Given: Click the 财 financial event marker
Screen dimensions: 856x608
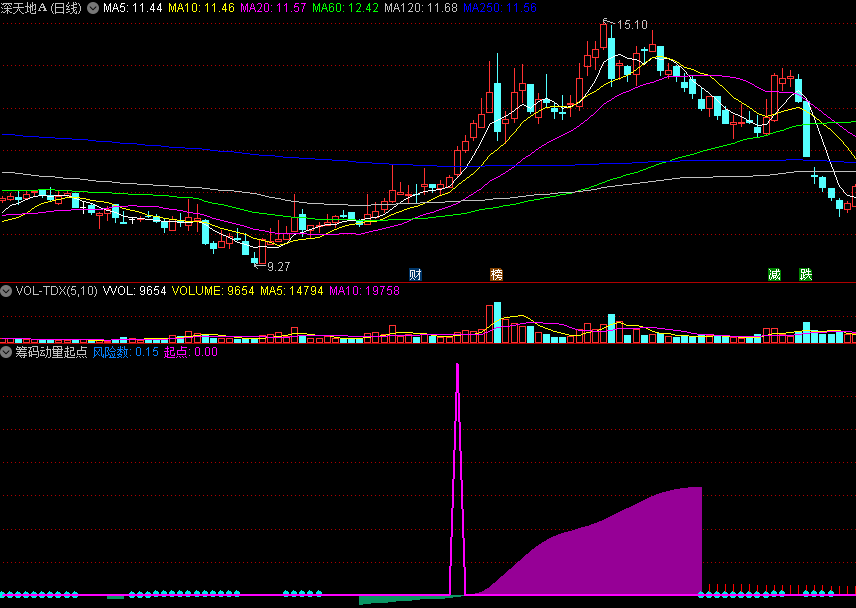Looking at the screenshot, I should click(415, 274).
